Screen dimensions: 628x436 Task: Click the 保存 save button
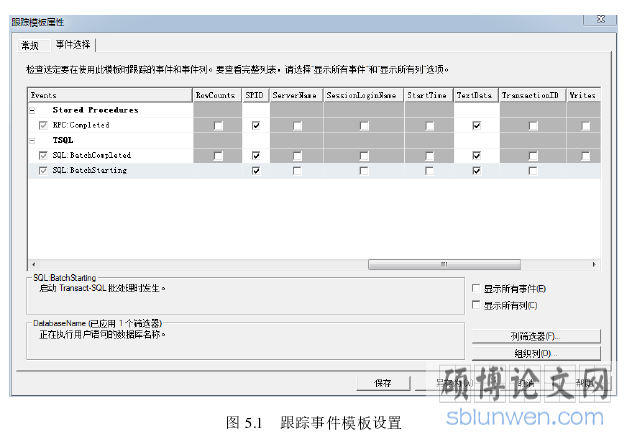[383, 383]
